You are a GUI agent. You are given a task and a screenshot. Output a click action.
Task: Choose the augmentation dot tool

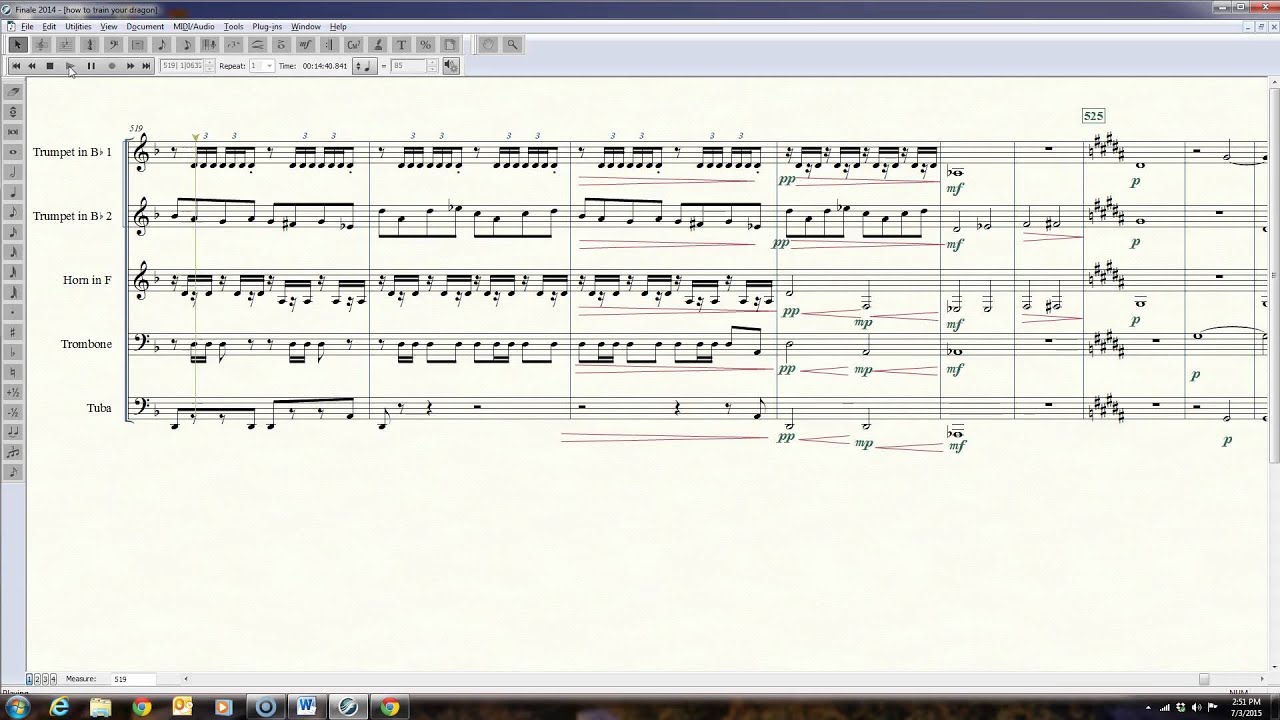pyautogui.click(x=13, y=312)
